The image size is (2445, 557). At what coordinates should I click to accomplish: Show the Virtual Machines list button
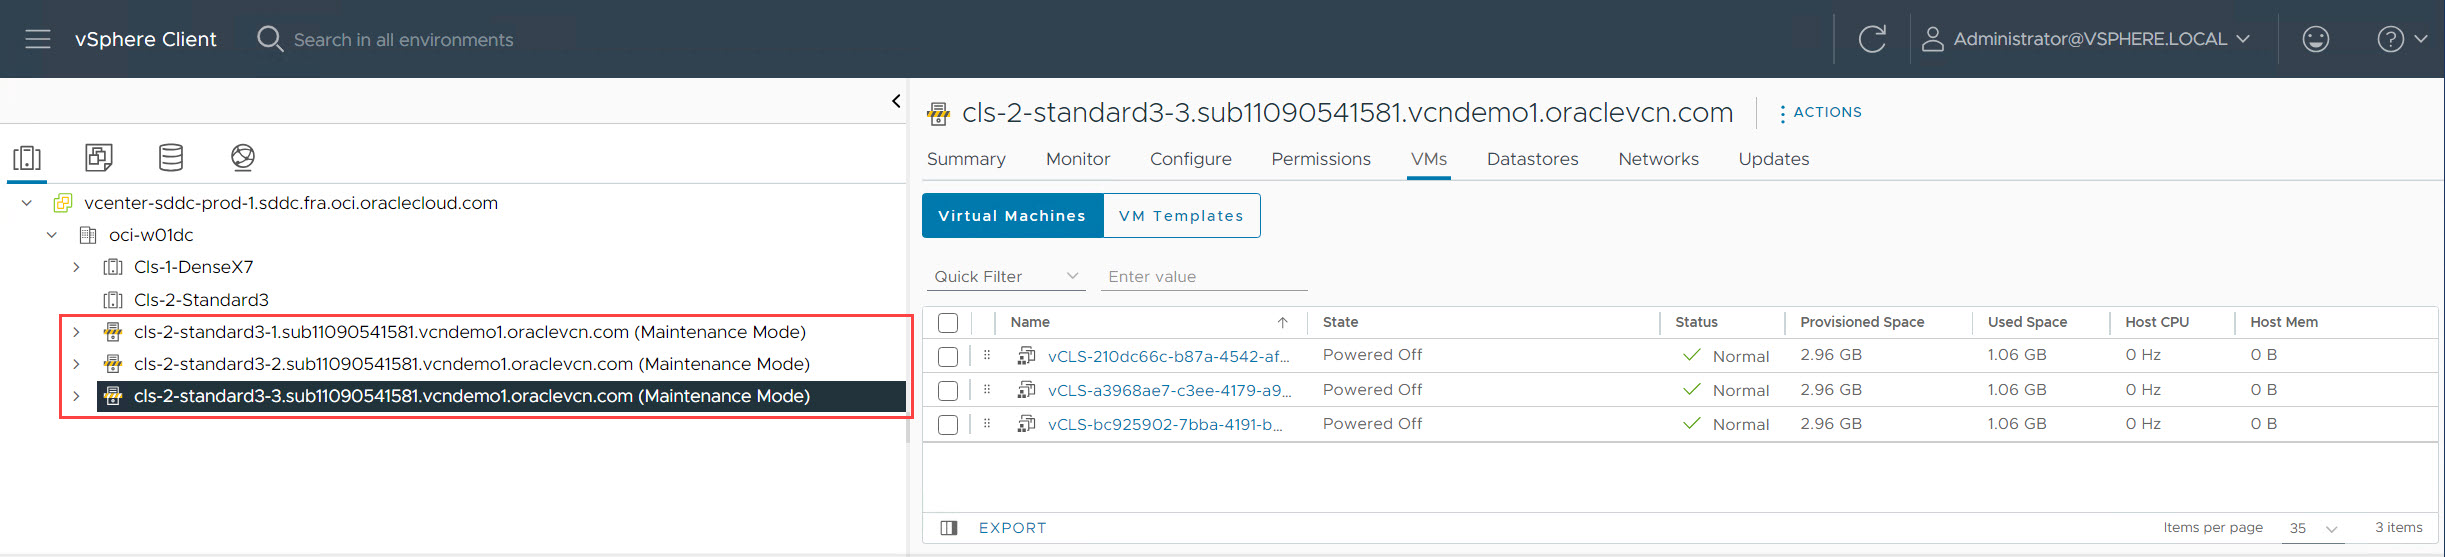pos(1012,216)
